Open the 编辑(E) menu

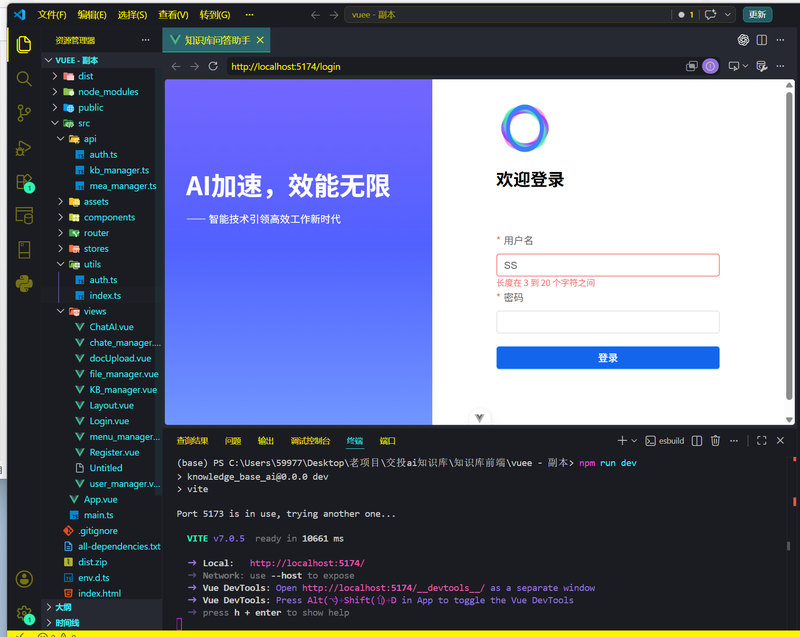coord(92,15)
